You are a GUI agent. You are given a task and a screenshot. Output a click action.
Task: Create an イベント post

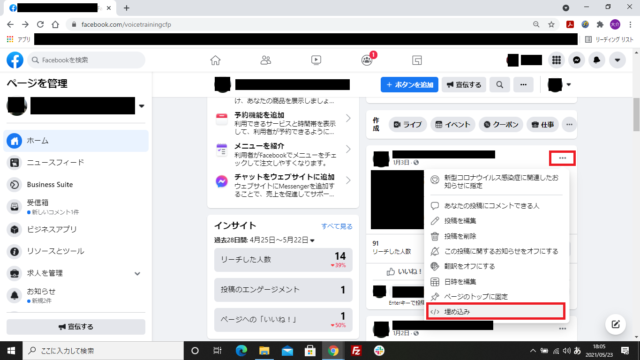click(x=453, y=124)
